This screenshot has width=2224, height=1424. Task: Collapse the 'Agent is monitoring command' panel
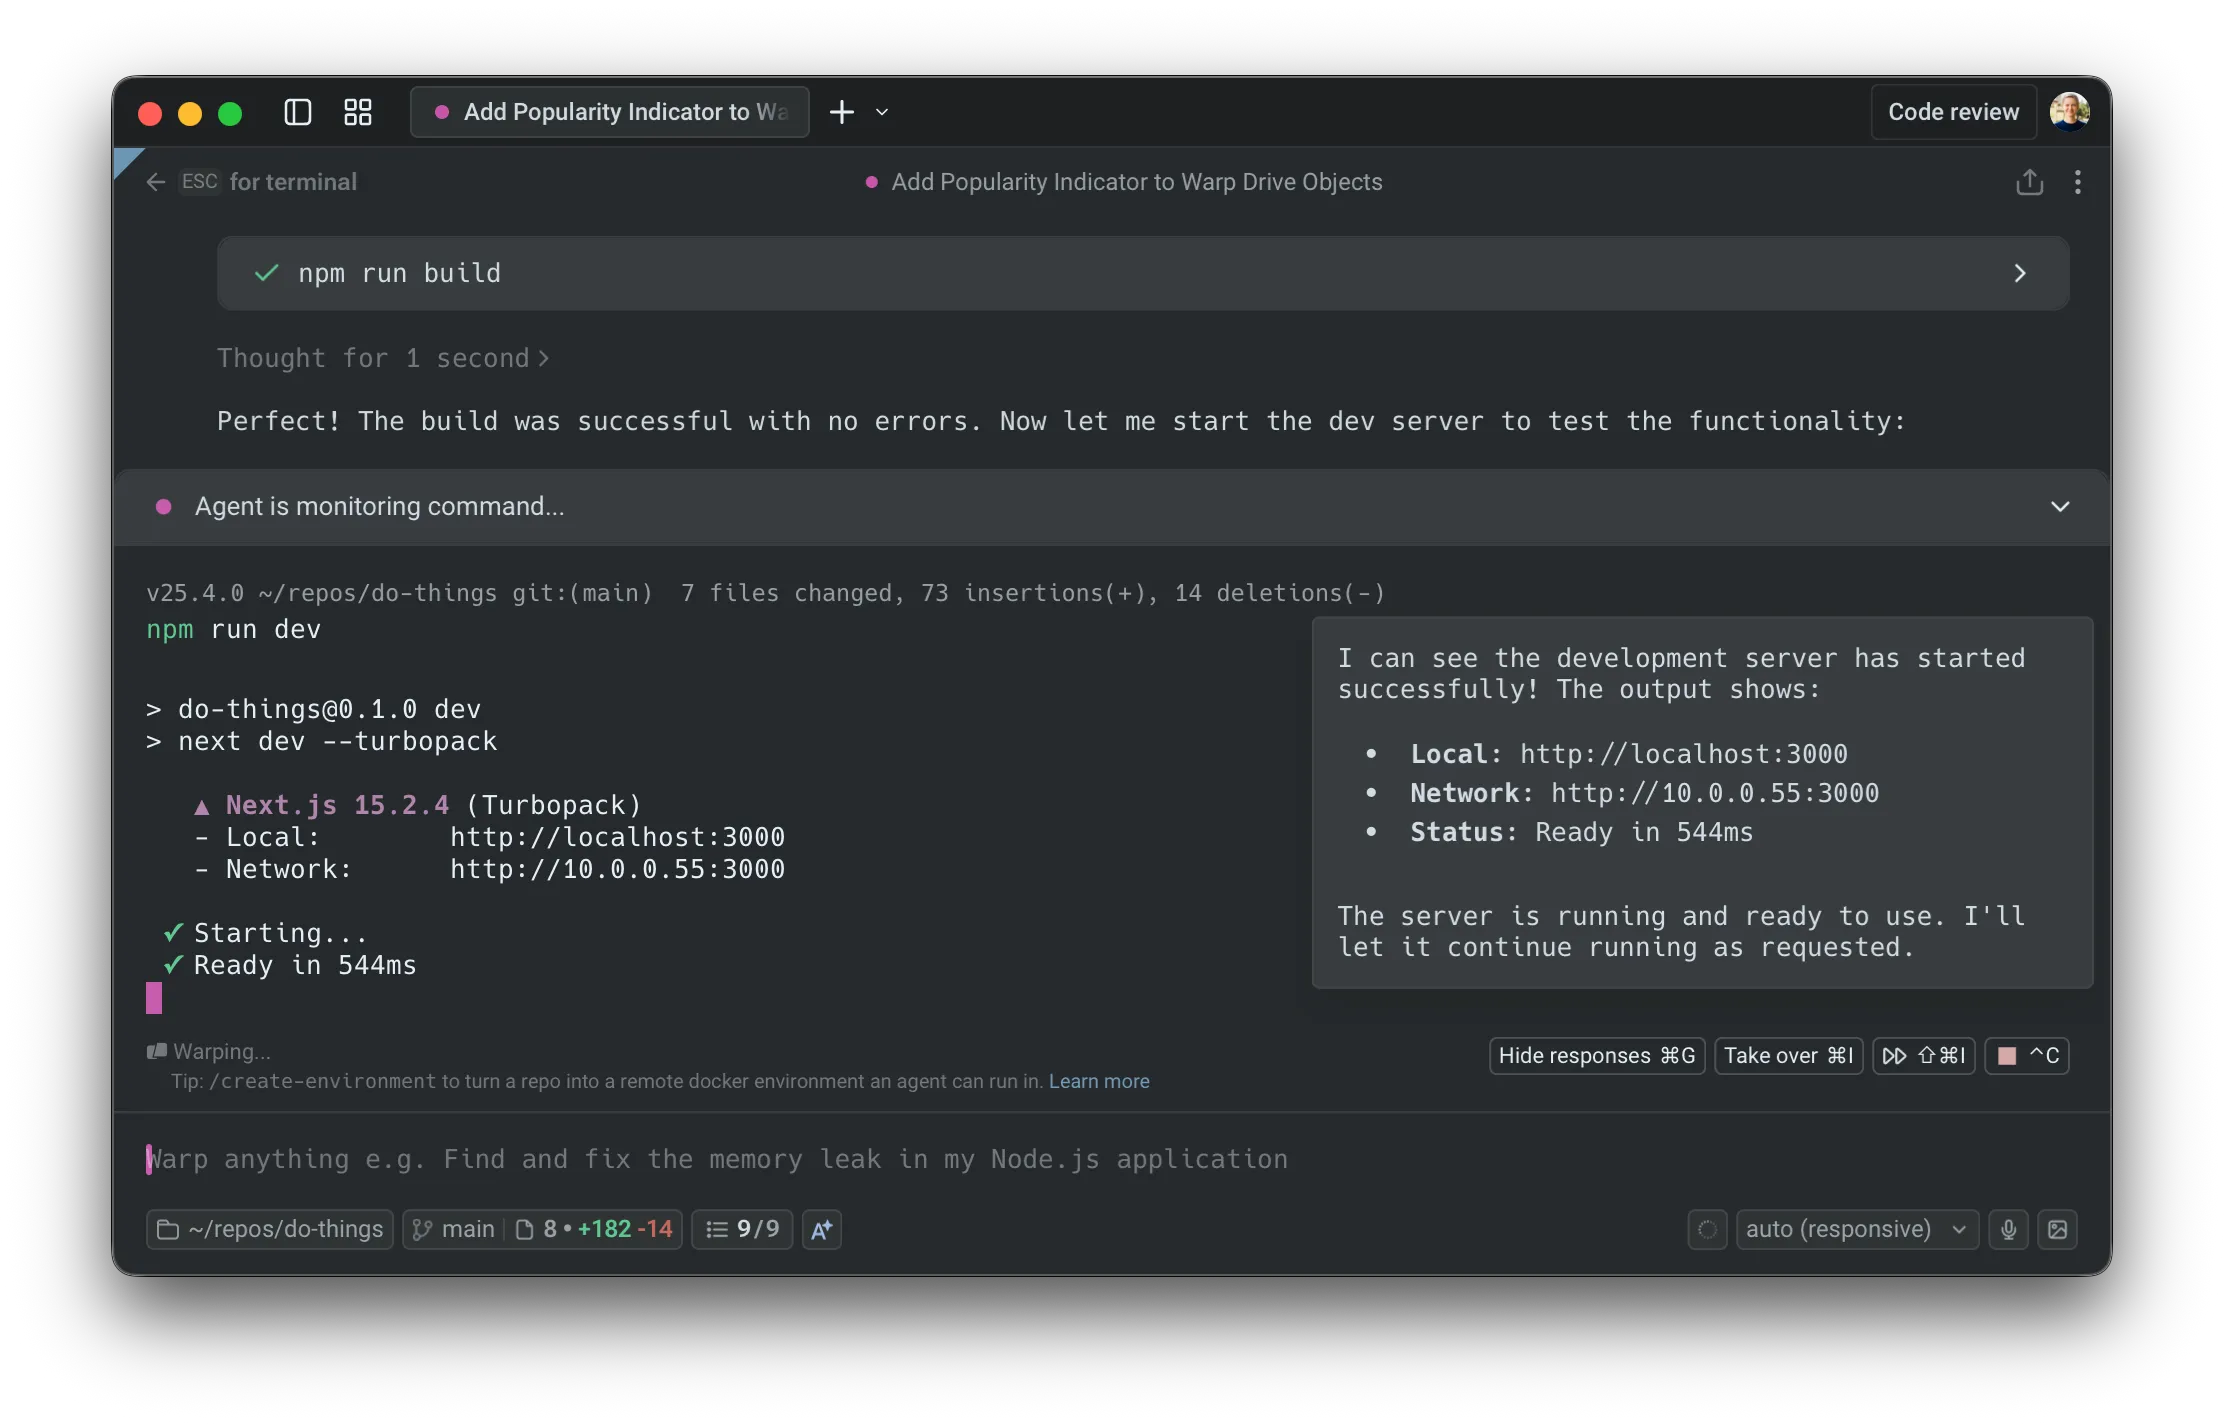coord(2061,506)
